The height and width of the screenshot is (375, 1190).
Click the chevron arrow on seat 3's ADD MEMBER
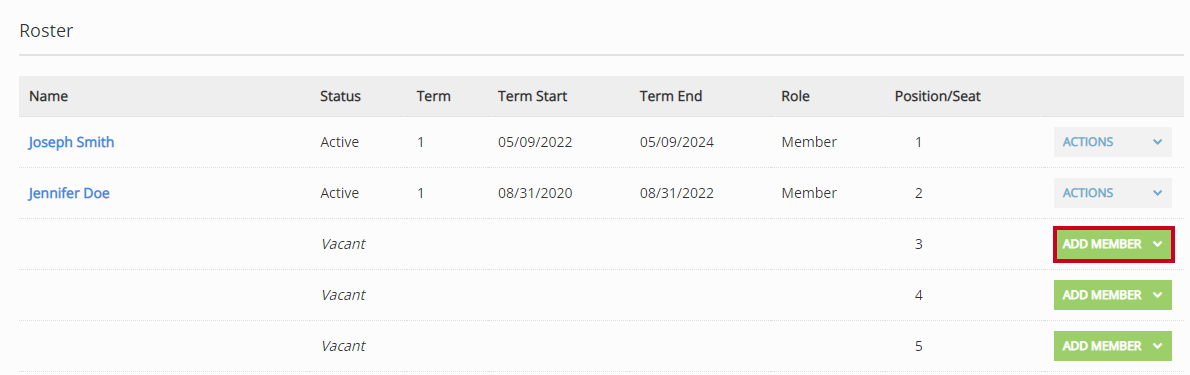tap(1157, 244)
